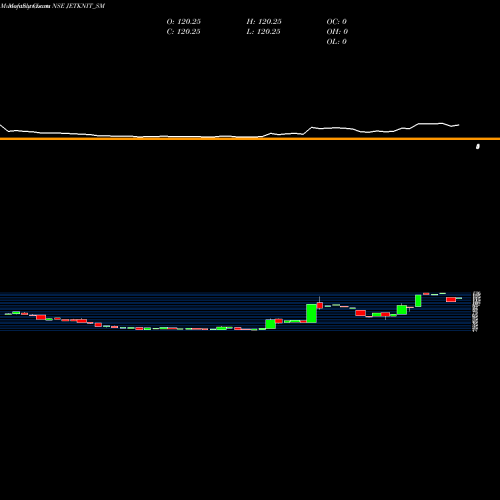500x500 pixels.
Task: Select the open value O: 120.25
Action: [184, 22]
